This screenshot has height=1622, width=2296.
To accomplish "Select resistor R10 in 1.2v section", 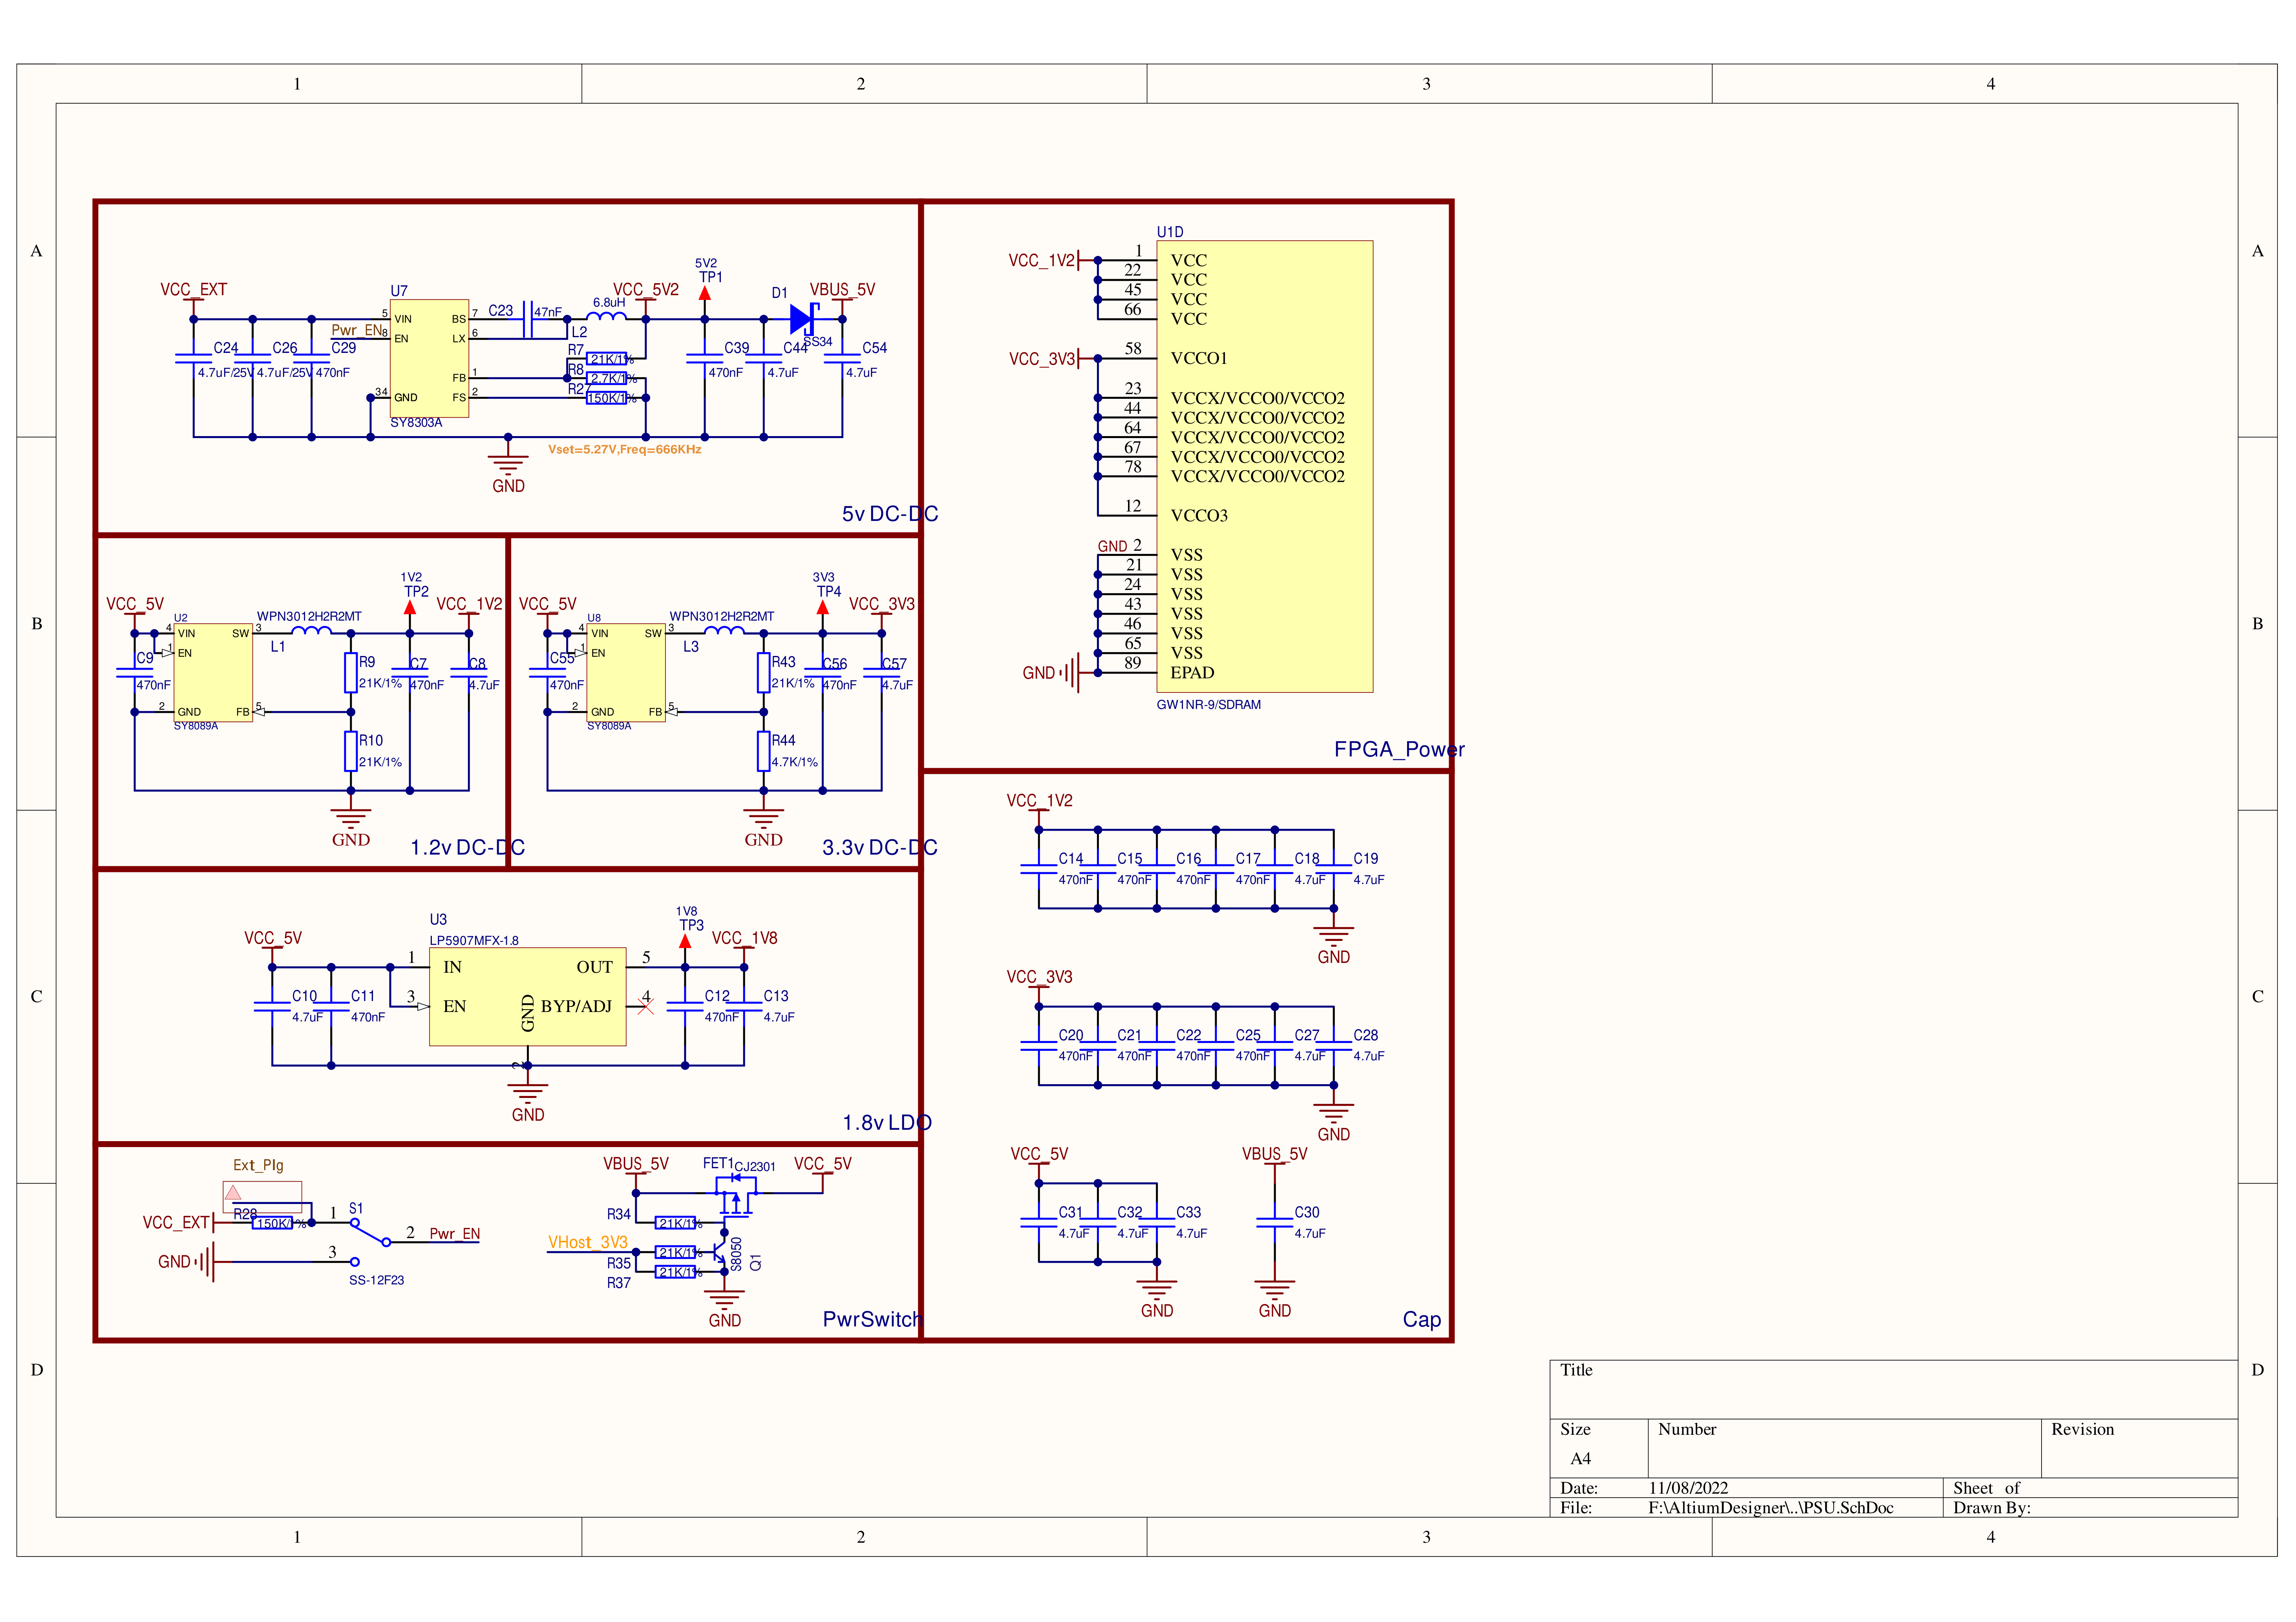I will coord(351,751).
